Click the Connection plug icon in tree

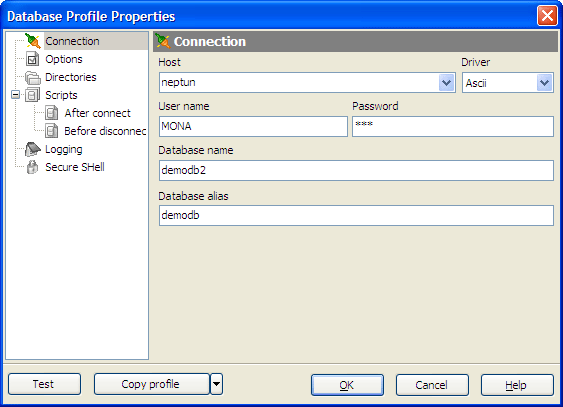33,41
